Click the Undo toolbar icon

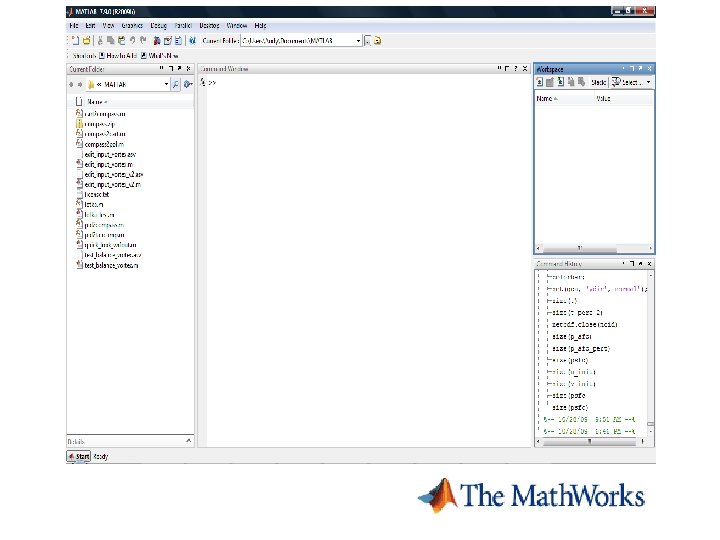(x=133, y=40)
